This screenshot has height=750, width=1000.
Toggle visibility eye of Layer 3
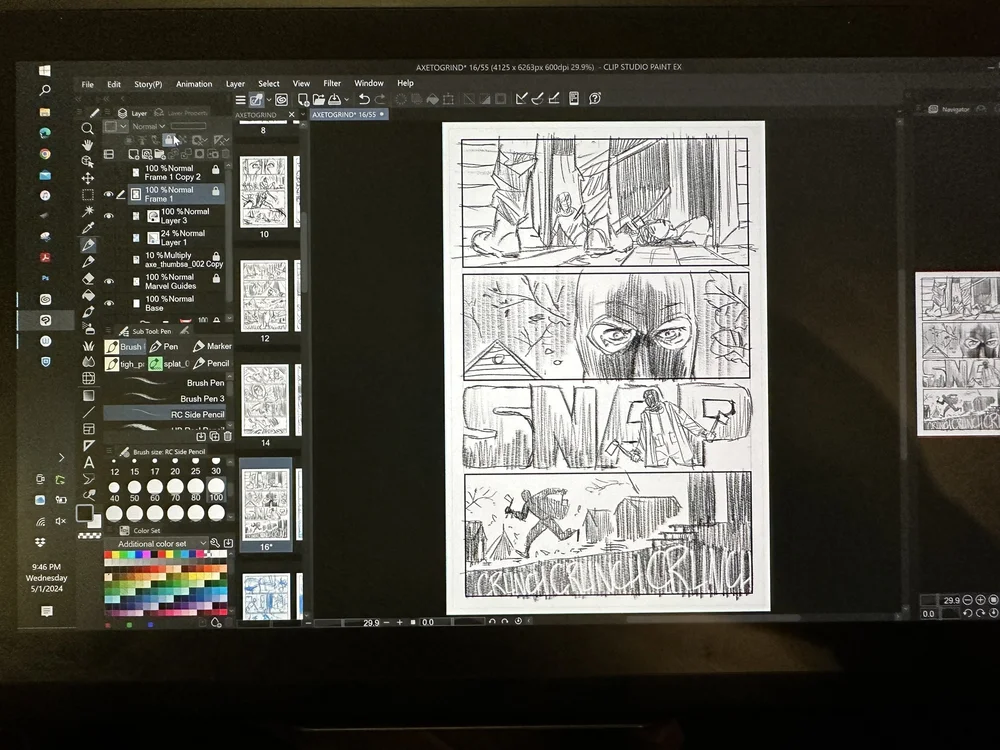tap(108, 216)
